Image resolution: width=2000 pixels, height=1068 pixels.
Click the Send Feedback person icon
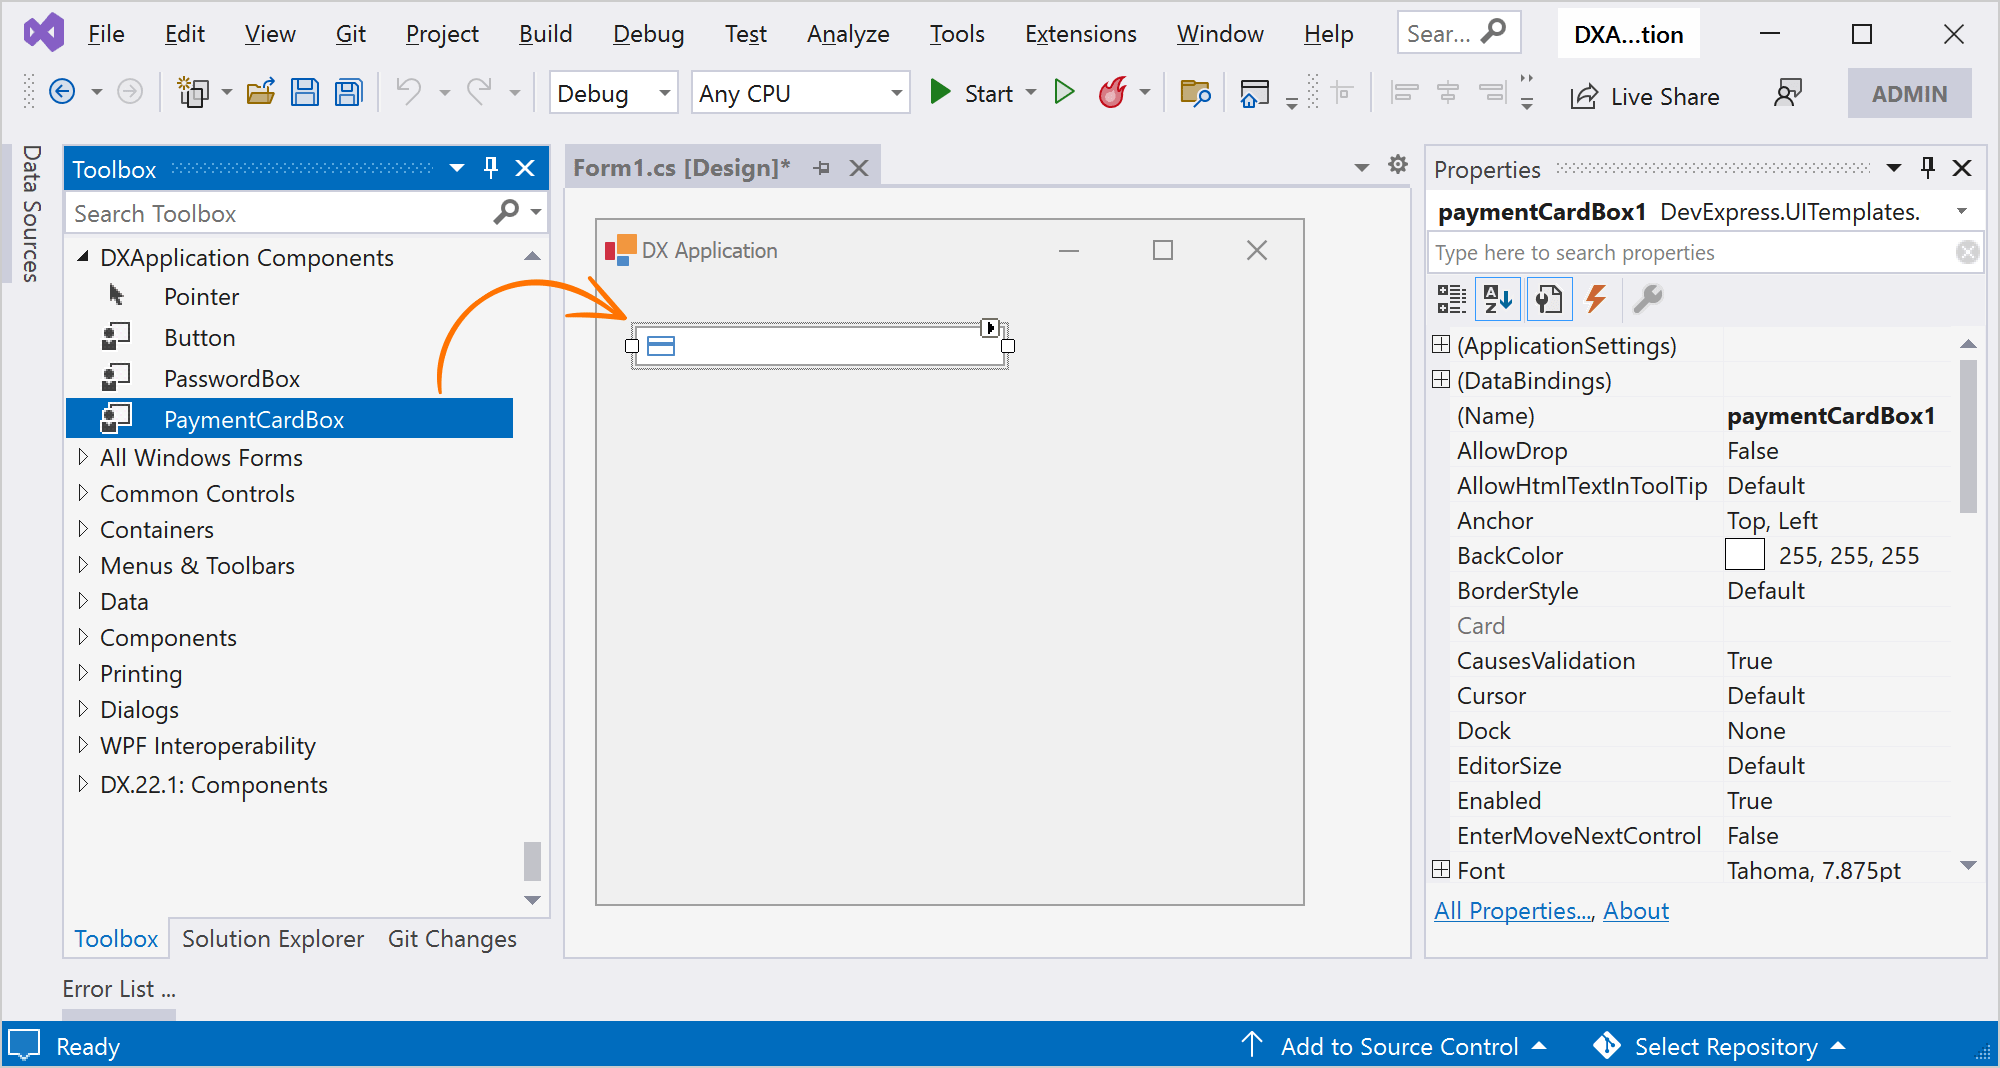1787,94
